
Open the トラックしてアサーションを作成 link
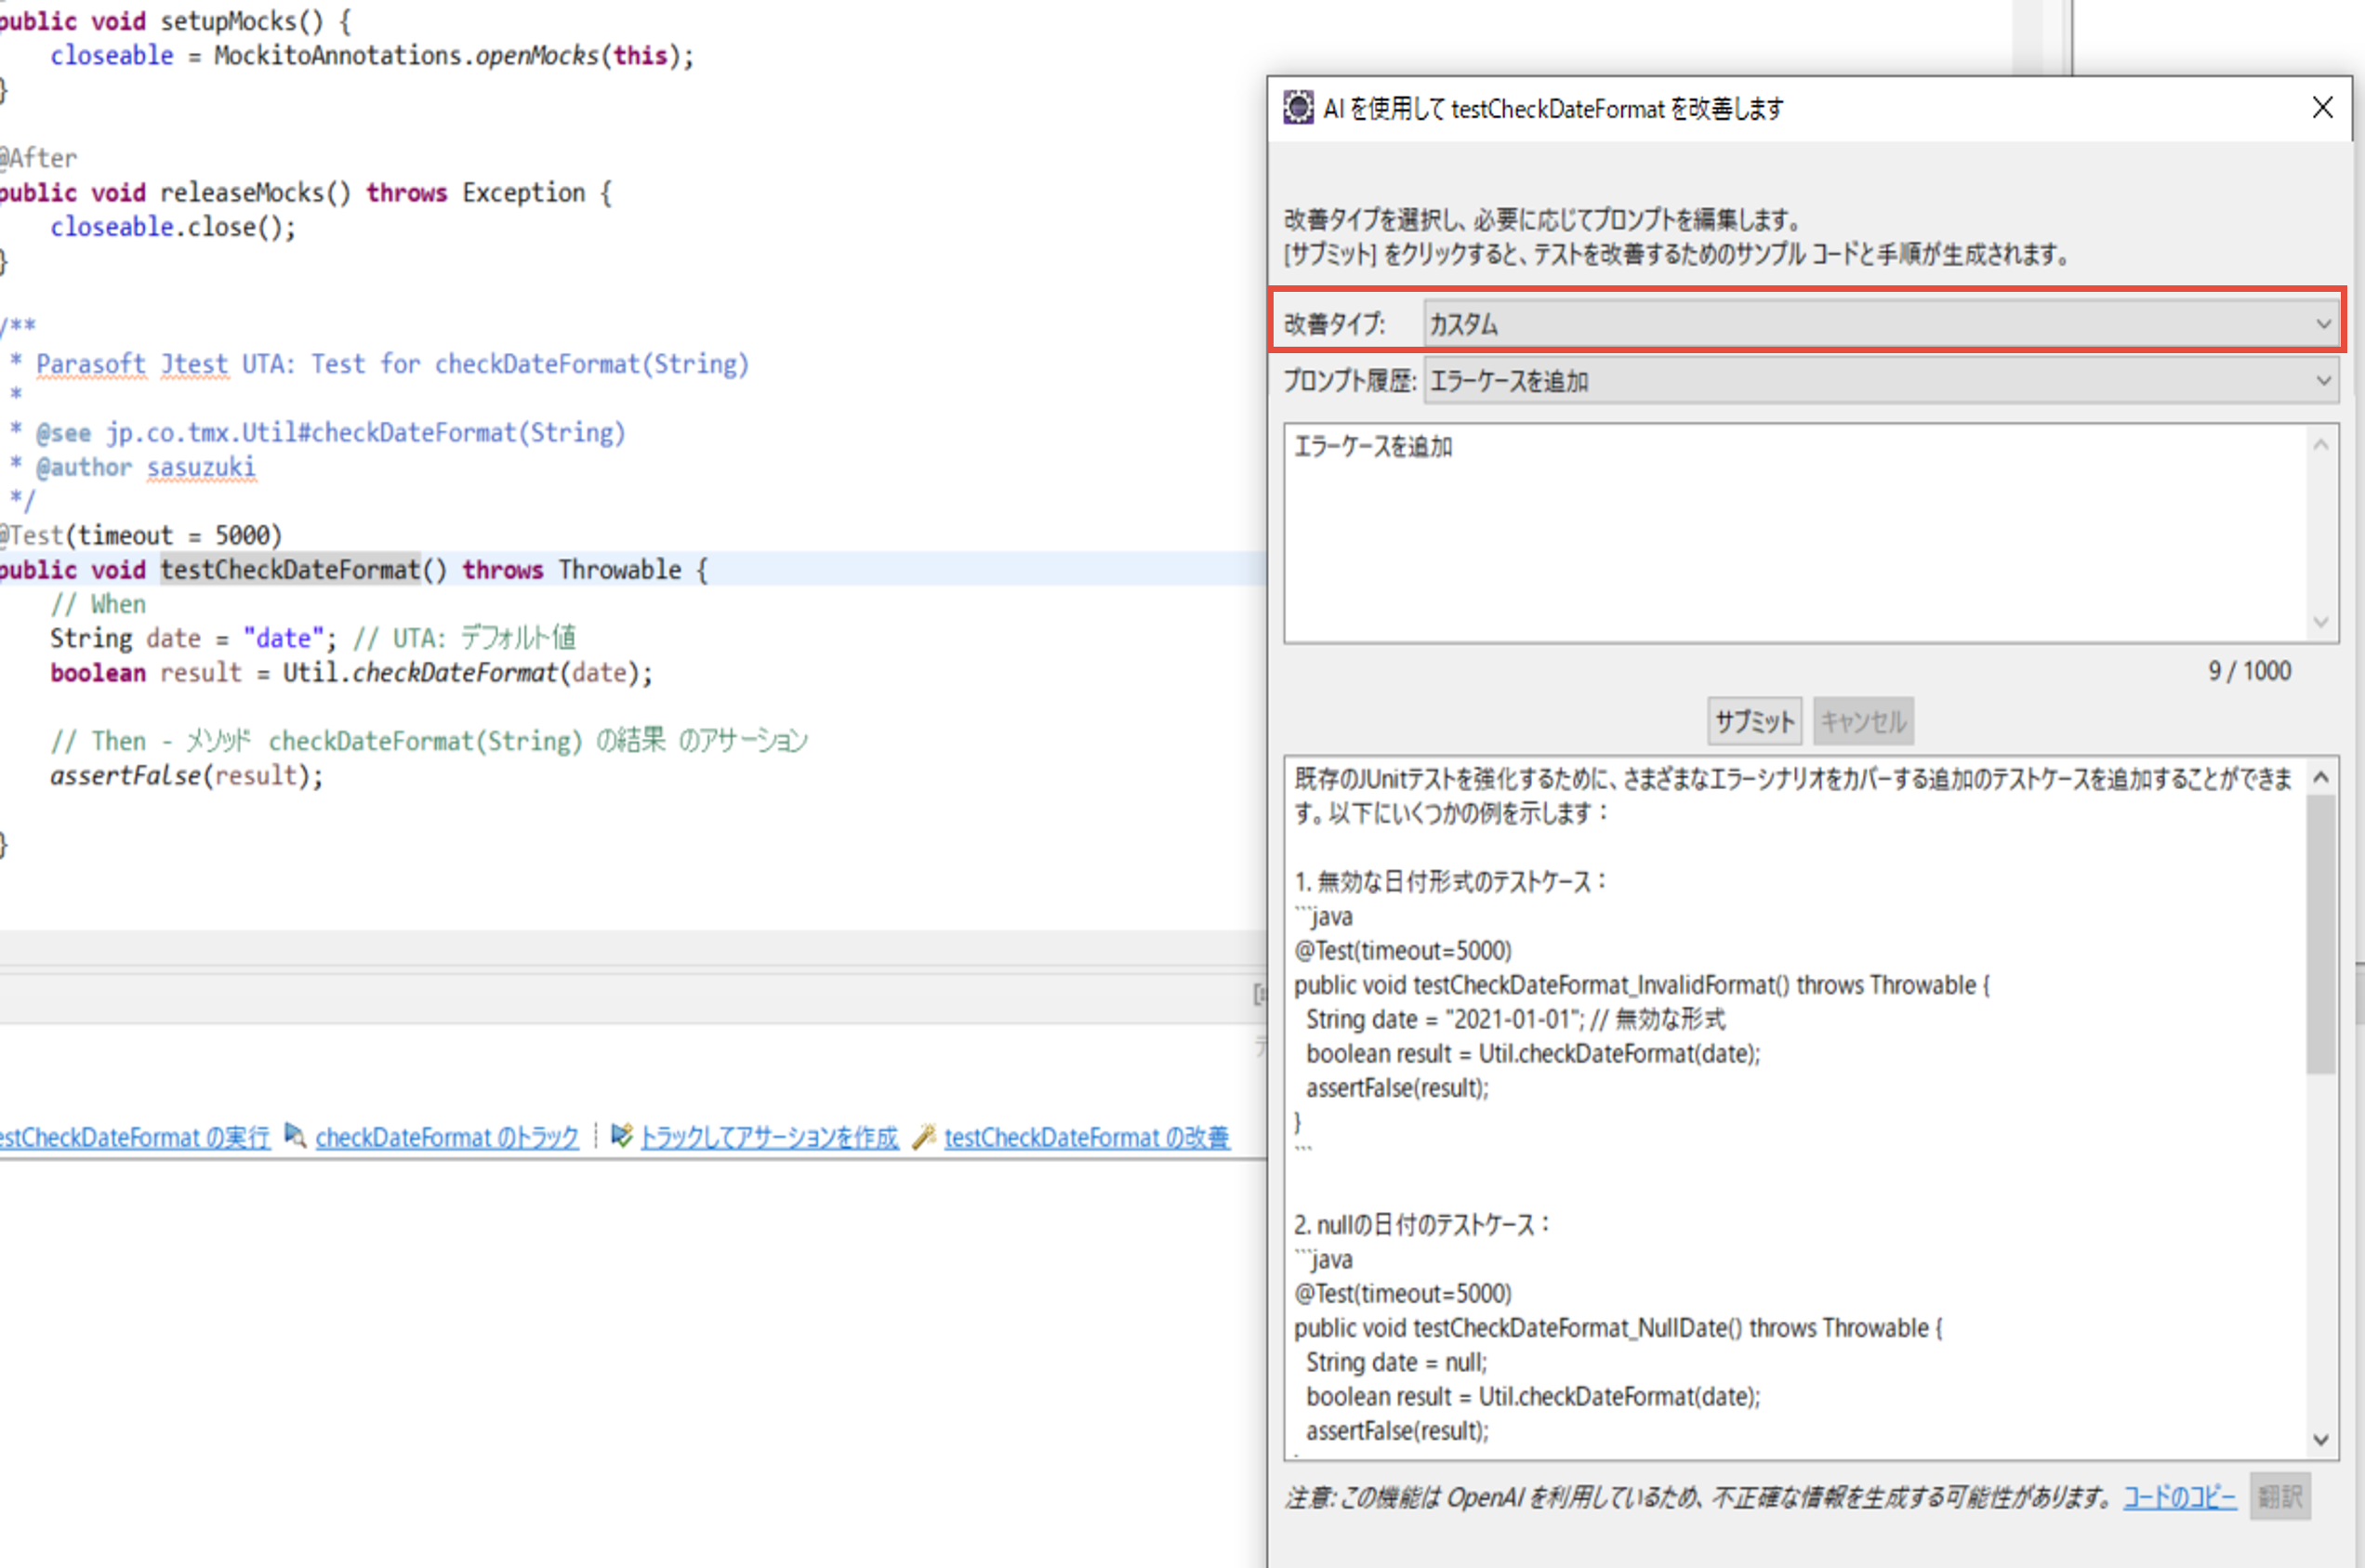768,1138
